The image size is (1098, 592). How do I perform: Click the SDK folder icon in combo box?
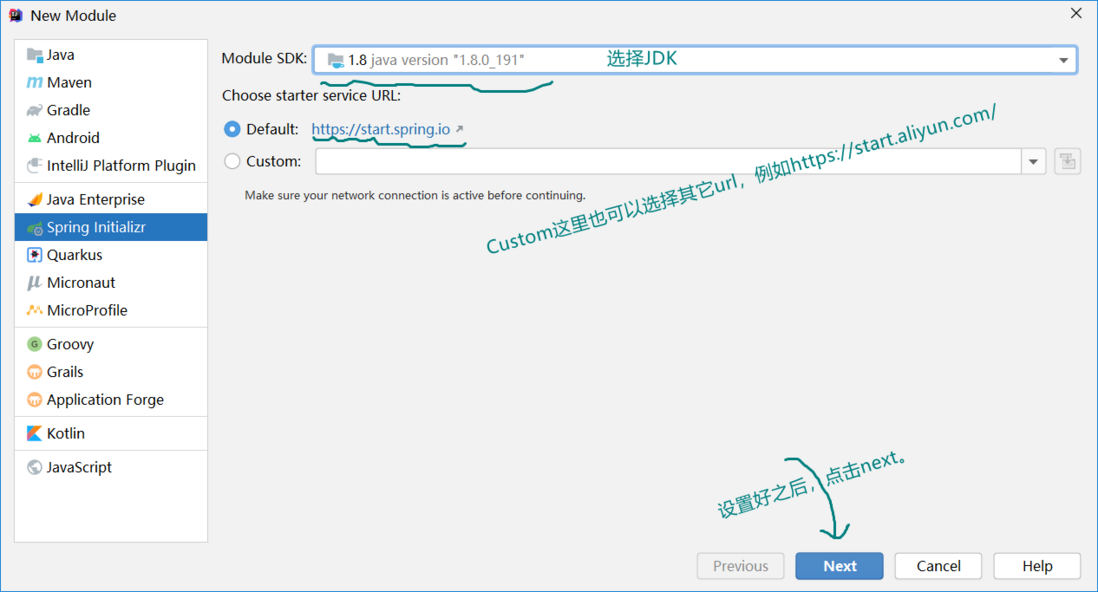tap(335, 60)
